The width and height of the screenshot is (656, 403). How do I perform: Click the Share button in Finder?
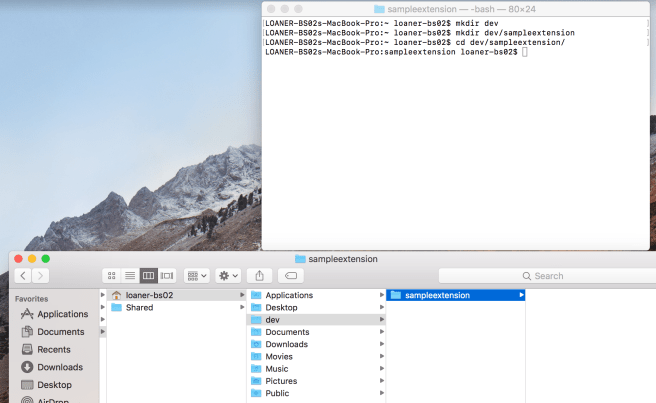click(x=260, y=275)
